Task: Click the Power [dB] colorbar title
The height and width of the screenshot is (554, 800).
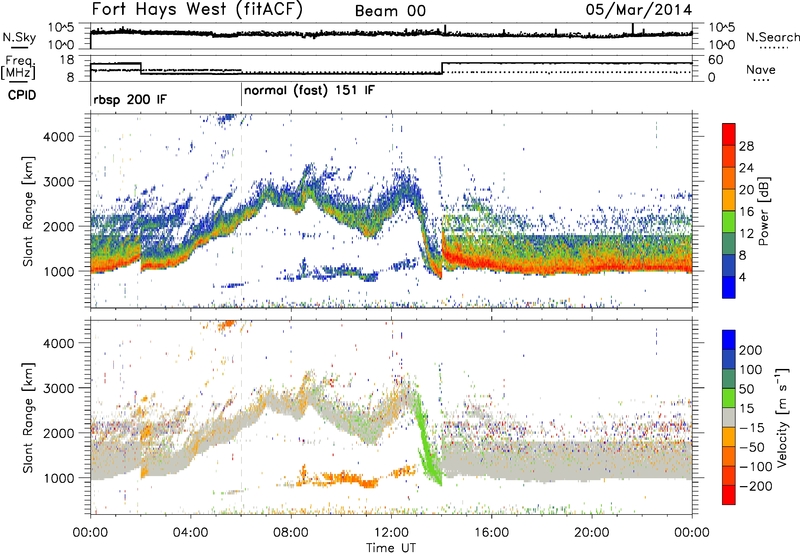Action: click(763, 212)
